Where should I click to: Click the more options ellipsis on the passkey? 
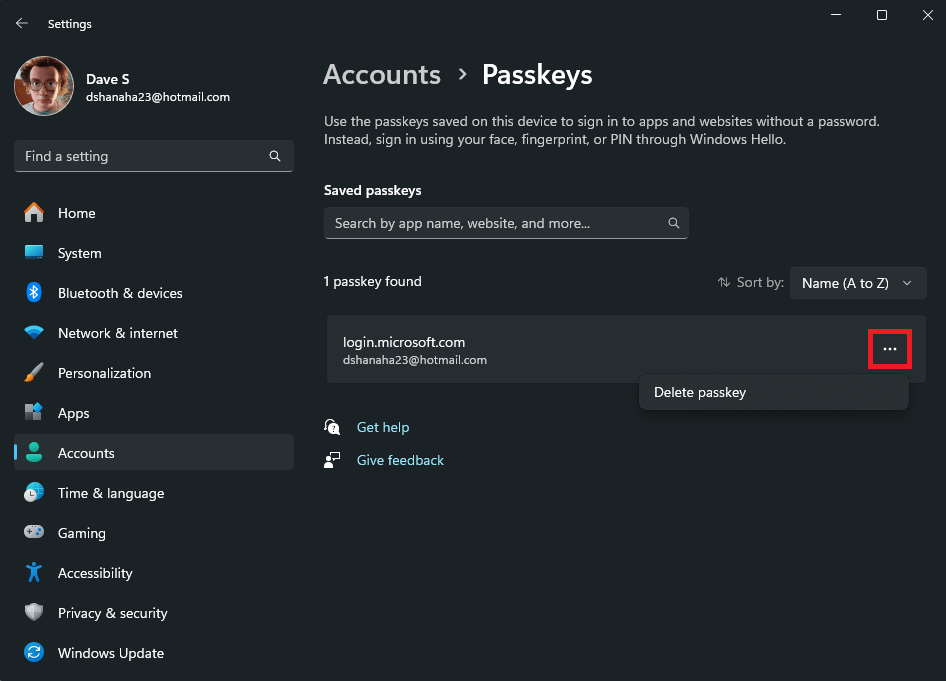889,349
